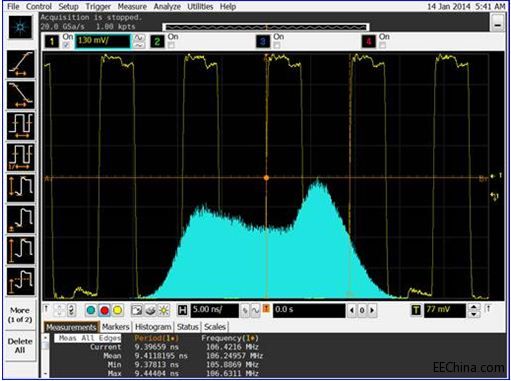Enable the channel 4 On checkbox
Image resolution: width=511 pixels, height=381 pixels.
(x=383, y=45)
